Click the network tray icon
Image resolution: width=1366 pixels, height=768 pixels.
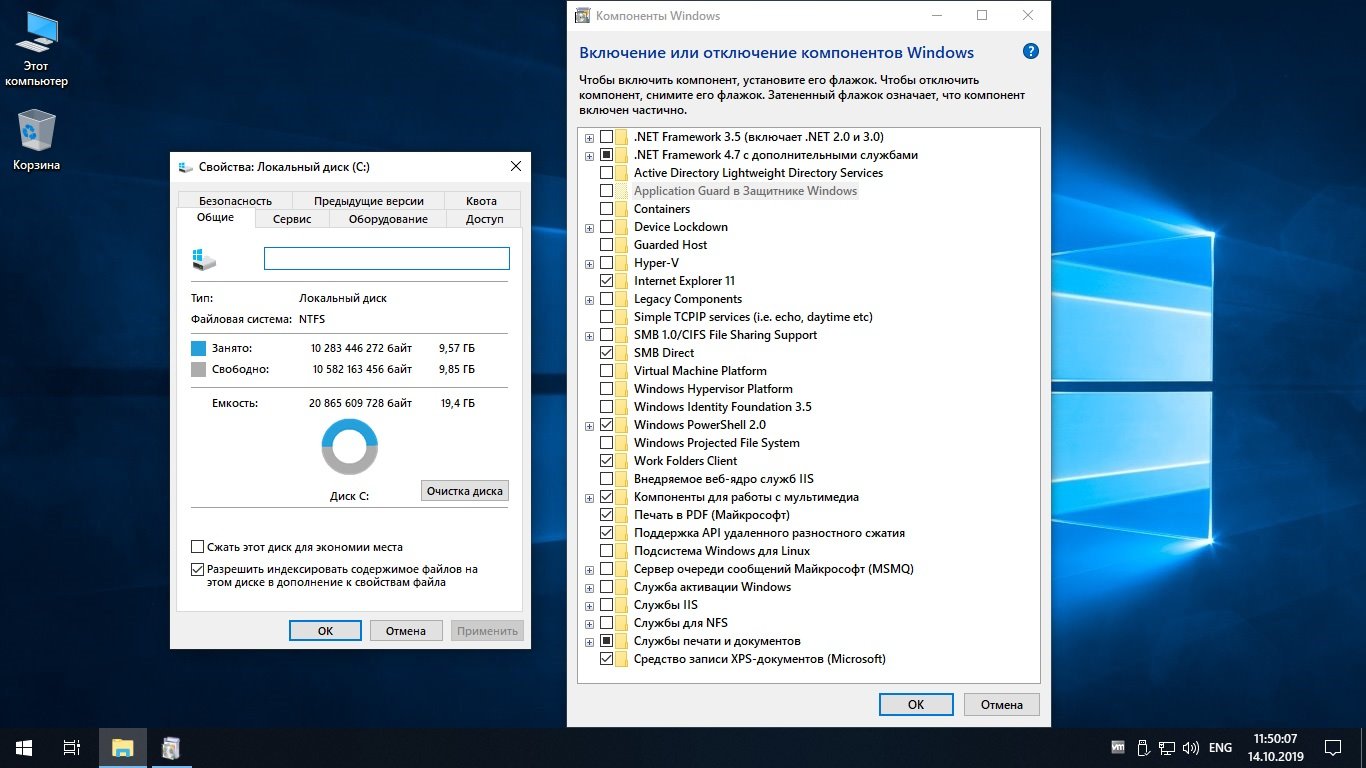click(x=1166, y=747)
